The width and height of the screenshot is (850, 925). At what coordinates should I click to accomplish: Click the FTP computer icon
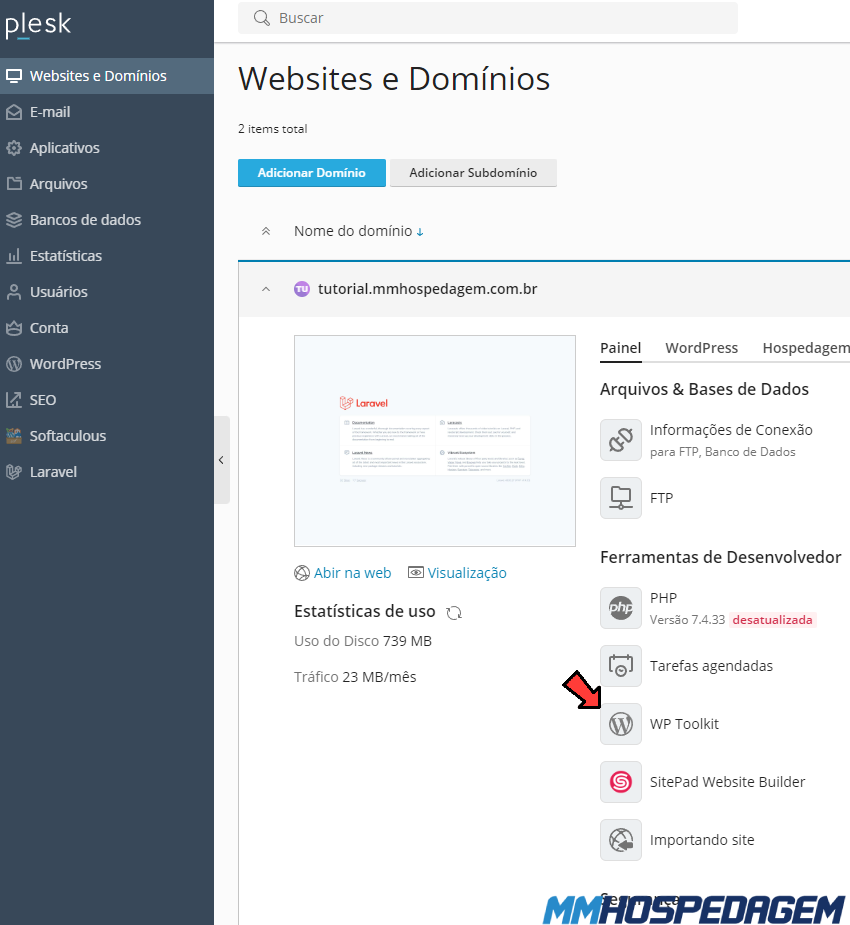pyautogui.click(x=621, y=498)
